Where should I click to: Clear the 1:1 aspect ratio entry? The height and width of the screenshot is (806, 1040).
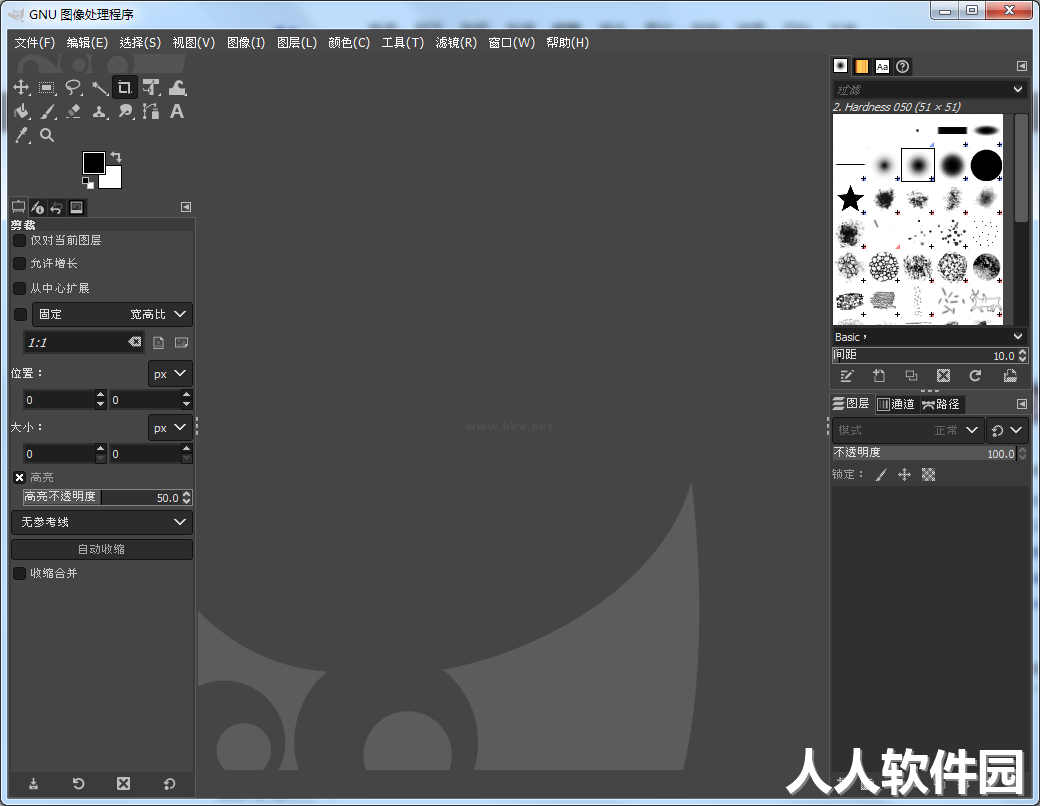coord(135,342)
